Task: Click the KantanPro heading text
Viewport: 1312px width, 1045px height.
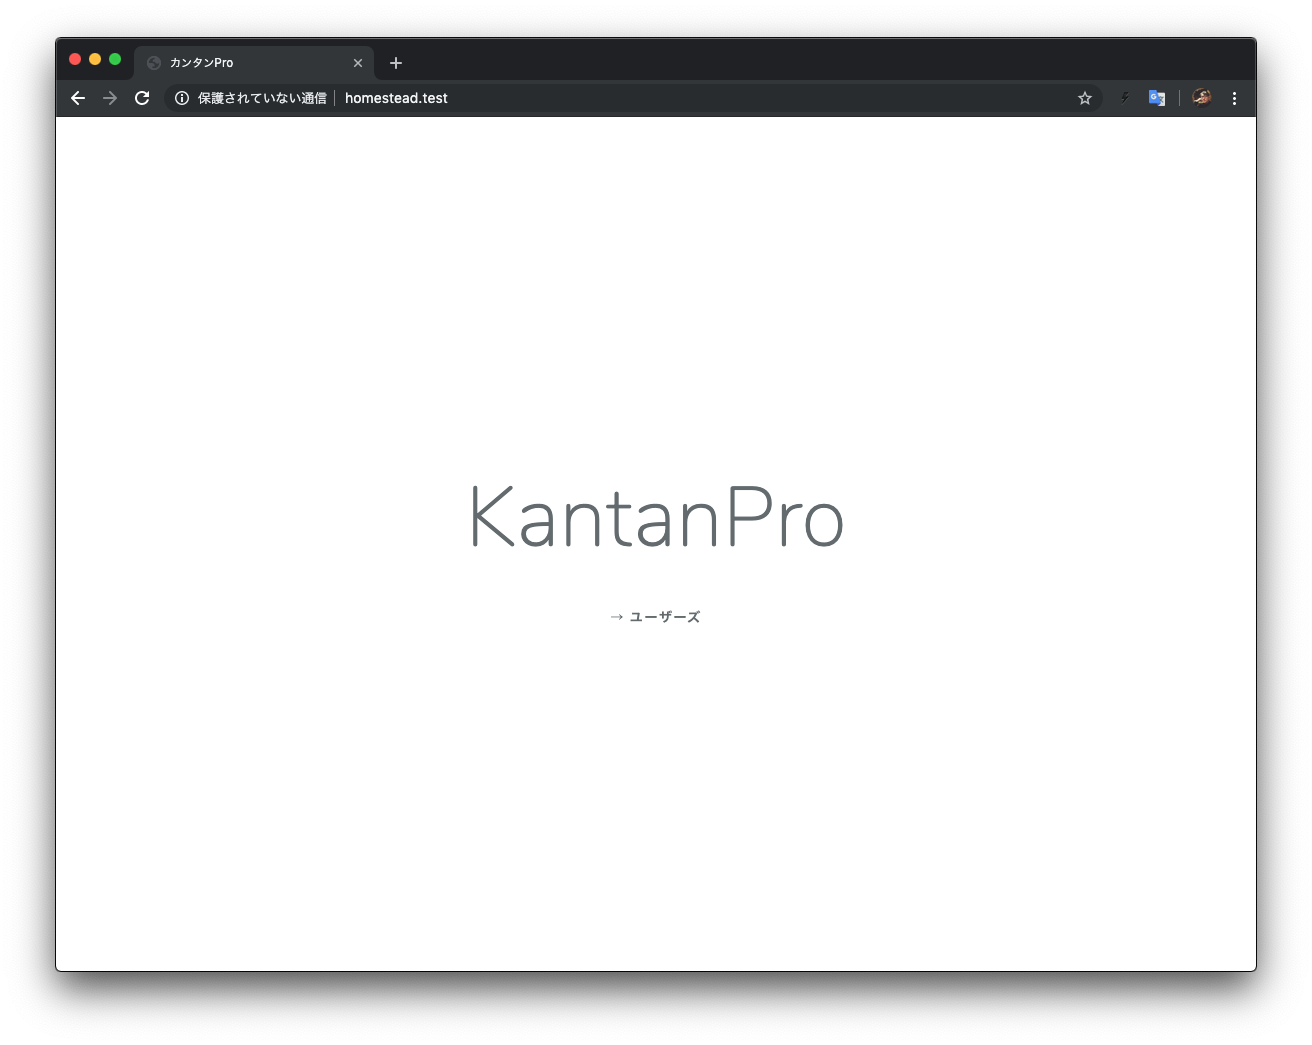Action: [x=656, y=517]
